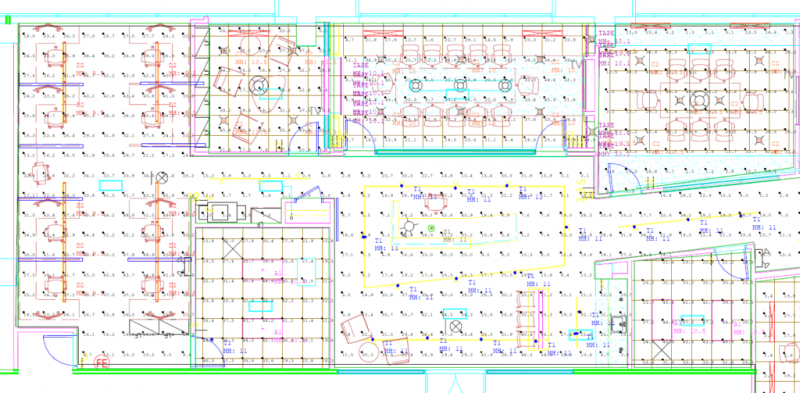
Task: Click the red FE fire extinguisher symbol
Action: click(x=102, y=363)
